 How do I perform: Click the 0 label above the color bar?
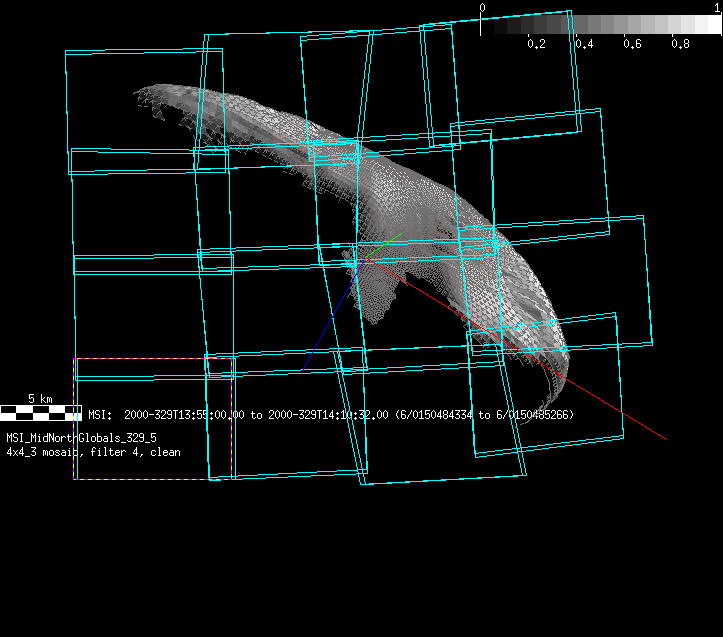click(x=482, y=7)
